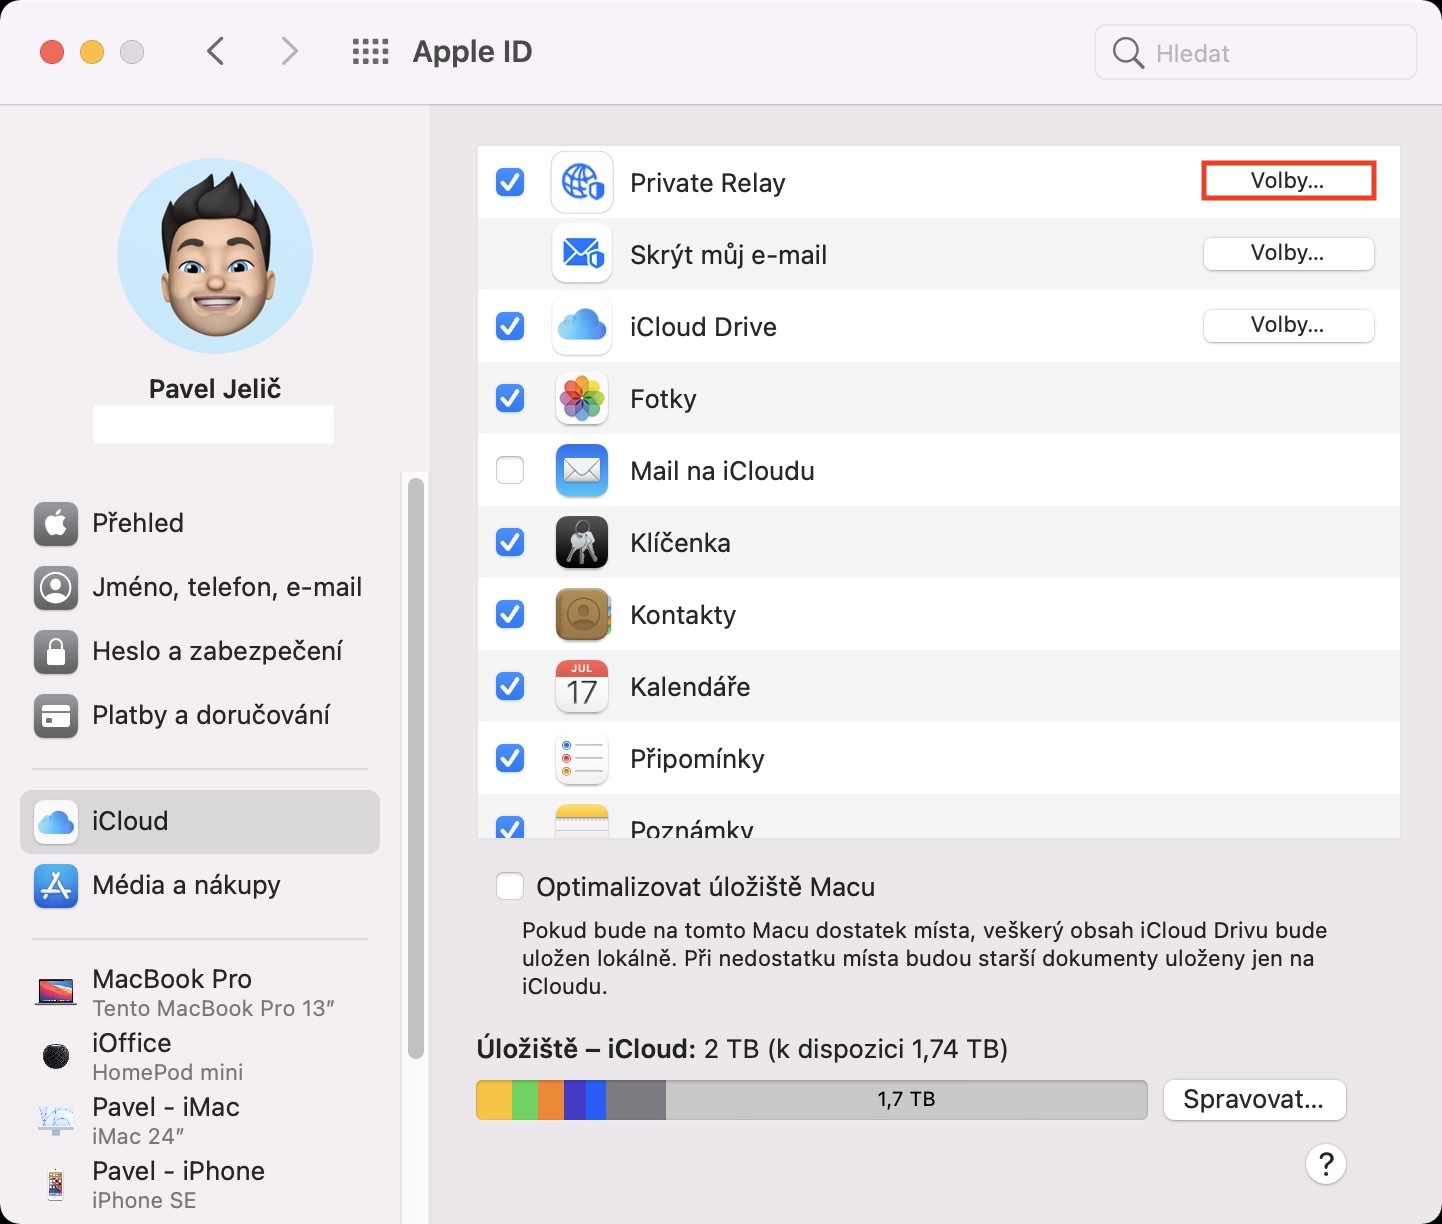This screenshot has height=1224, width=1442.
Task: Enable Optimalizovat úložiště Macu checkbox
Action: (x=510, y=886)
